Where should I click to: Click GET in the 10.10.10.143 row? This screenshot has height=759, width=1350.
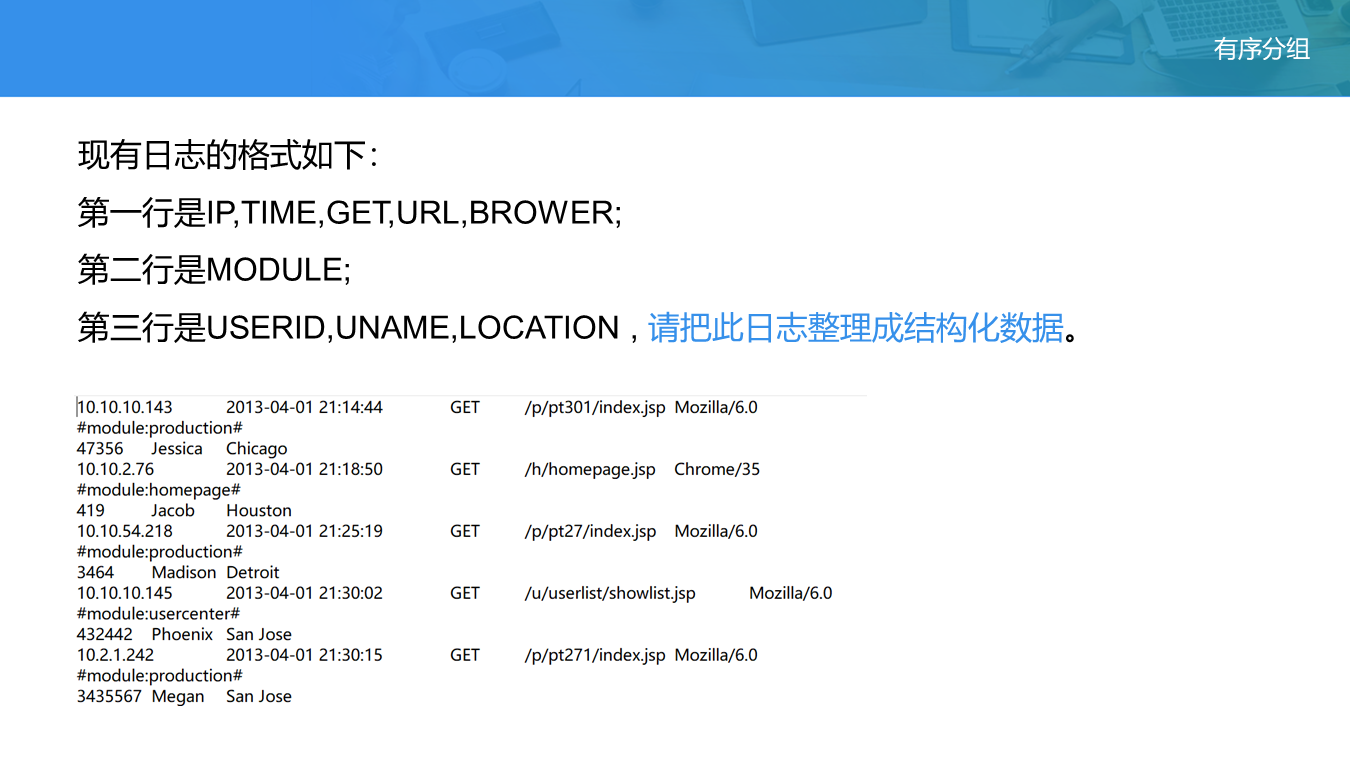(465, 408)
